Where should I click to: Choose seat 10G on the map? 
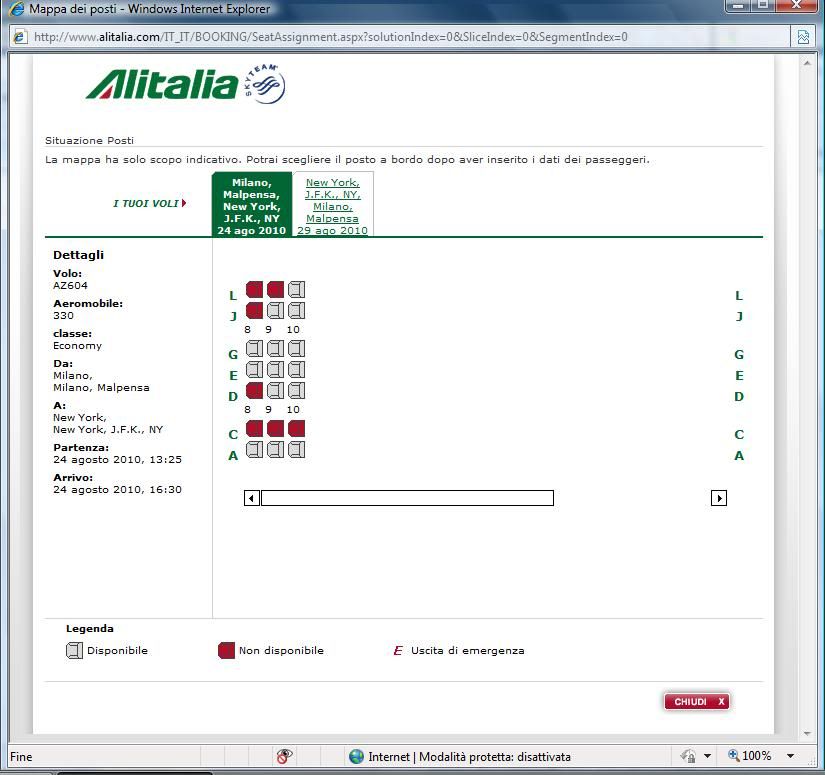[297, 348]
